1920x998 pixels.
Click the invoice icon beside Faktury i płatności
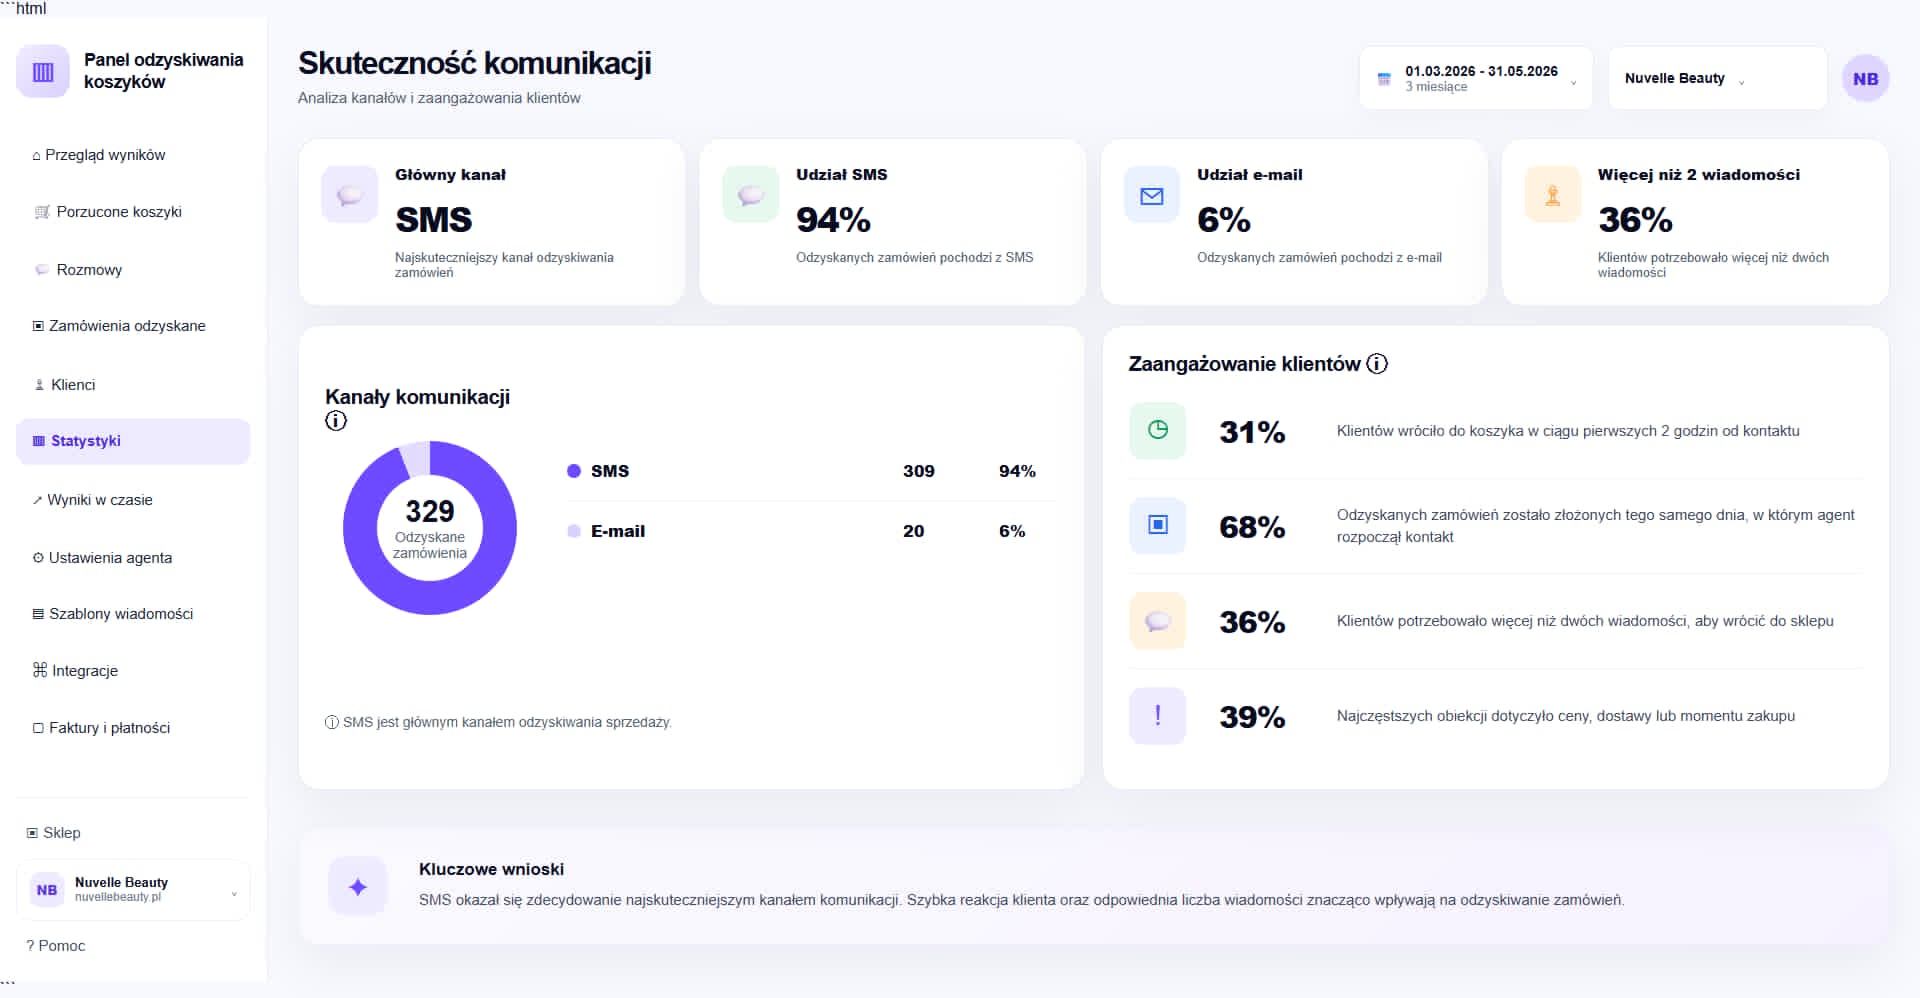coord(38,728)
